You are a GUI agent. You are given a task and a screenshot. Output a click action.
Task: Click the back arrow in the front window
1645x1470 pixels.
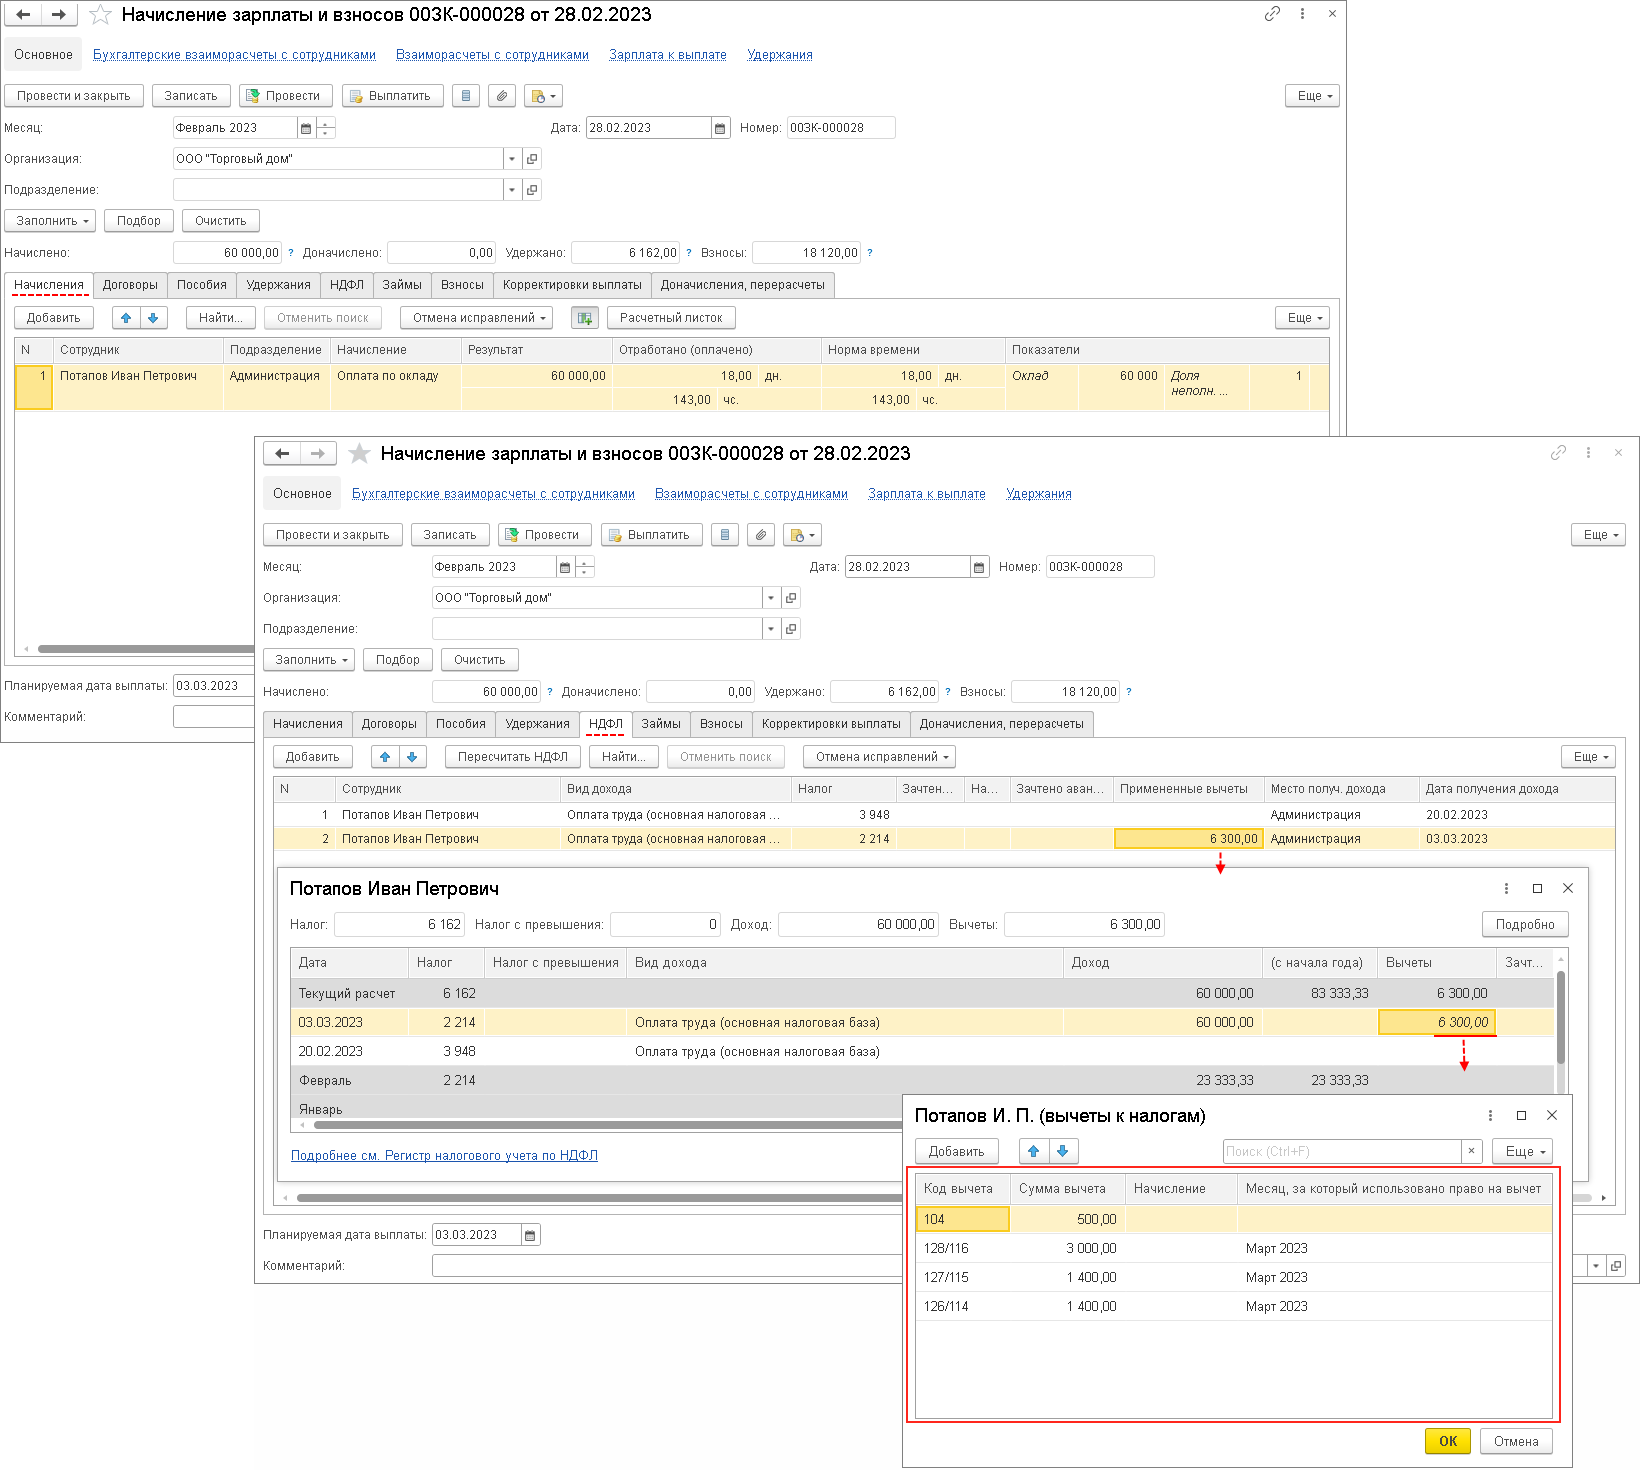[x=282, y=454]
